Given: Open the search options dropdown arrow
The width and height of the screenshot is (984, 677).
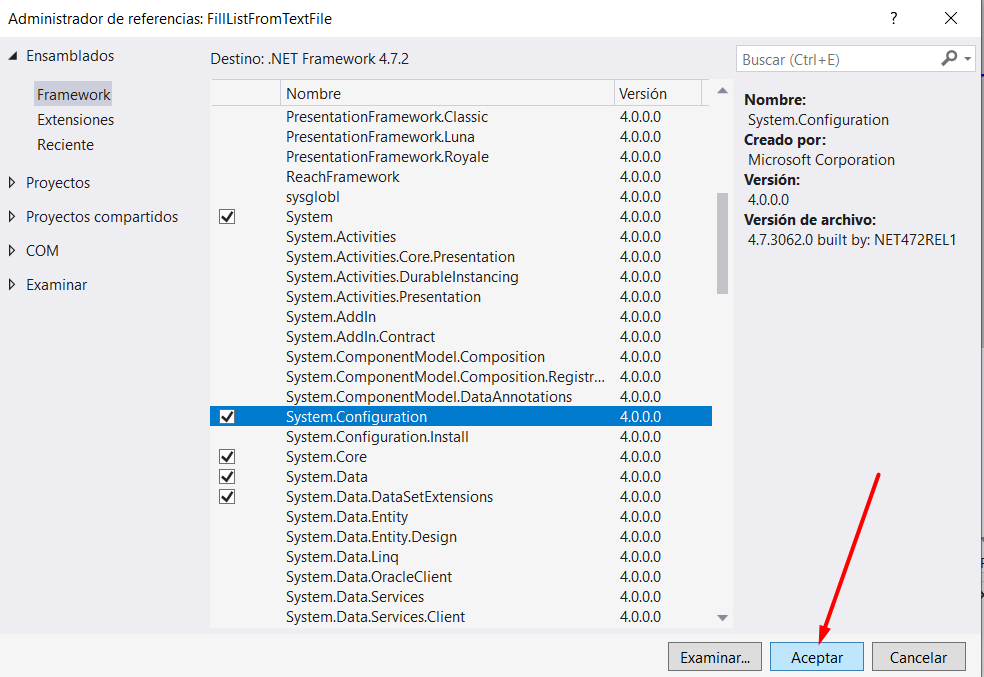Looking at the screenshot, I should click(968, 59).
